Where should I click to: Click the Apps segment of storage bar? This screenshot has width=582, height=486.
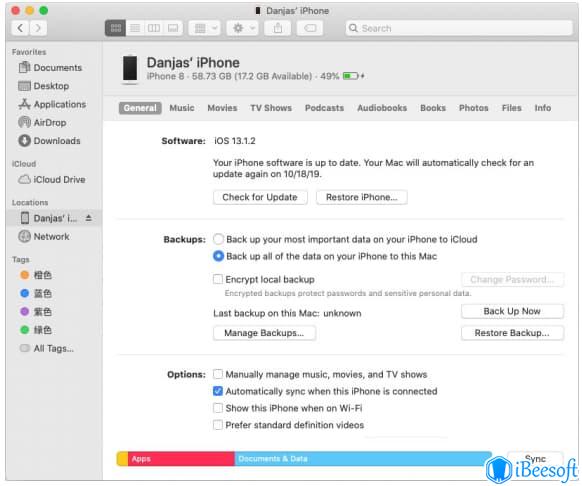point(181,459)
